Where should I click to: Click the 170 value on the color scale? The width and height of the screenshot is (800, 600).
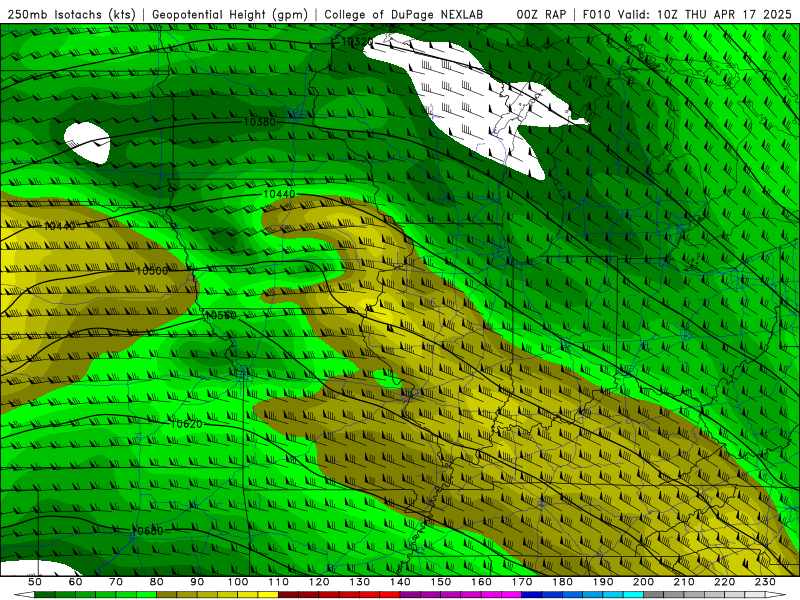coord(522,582)
